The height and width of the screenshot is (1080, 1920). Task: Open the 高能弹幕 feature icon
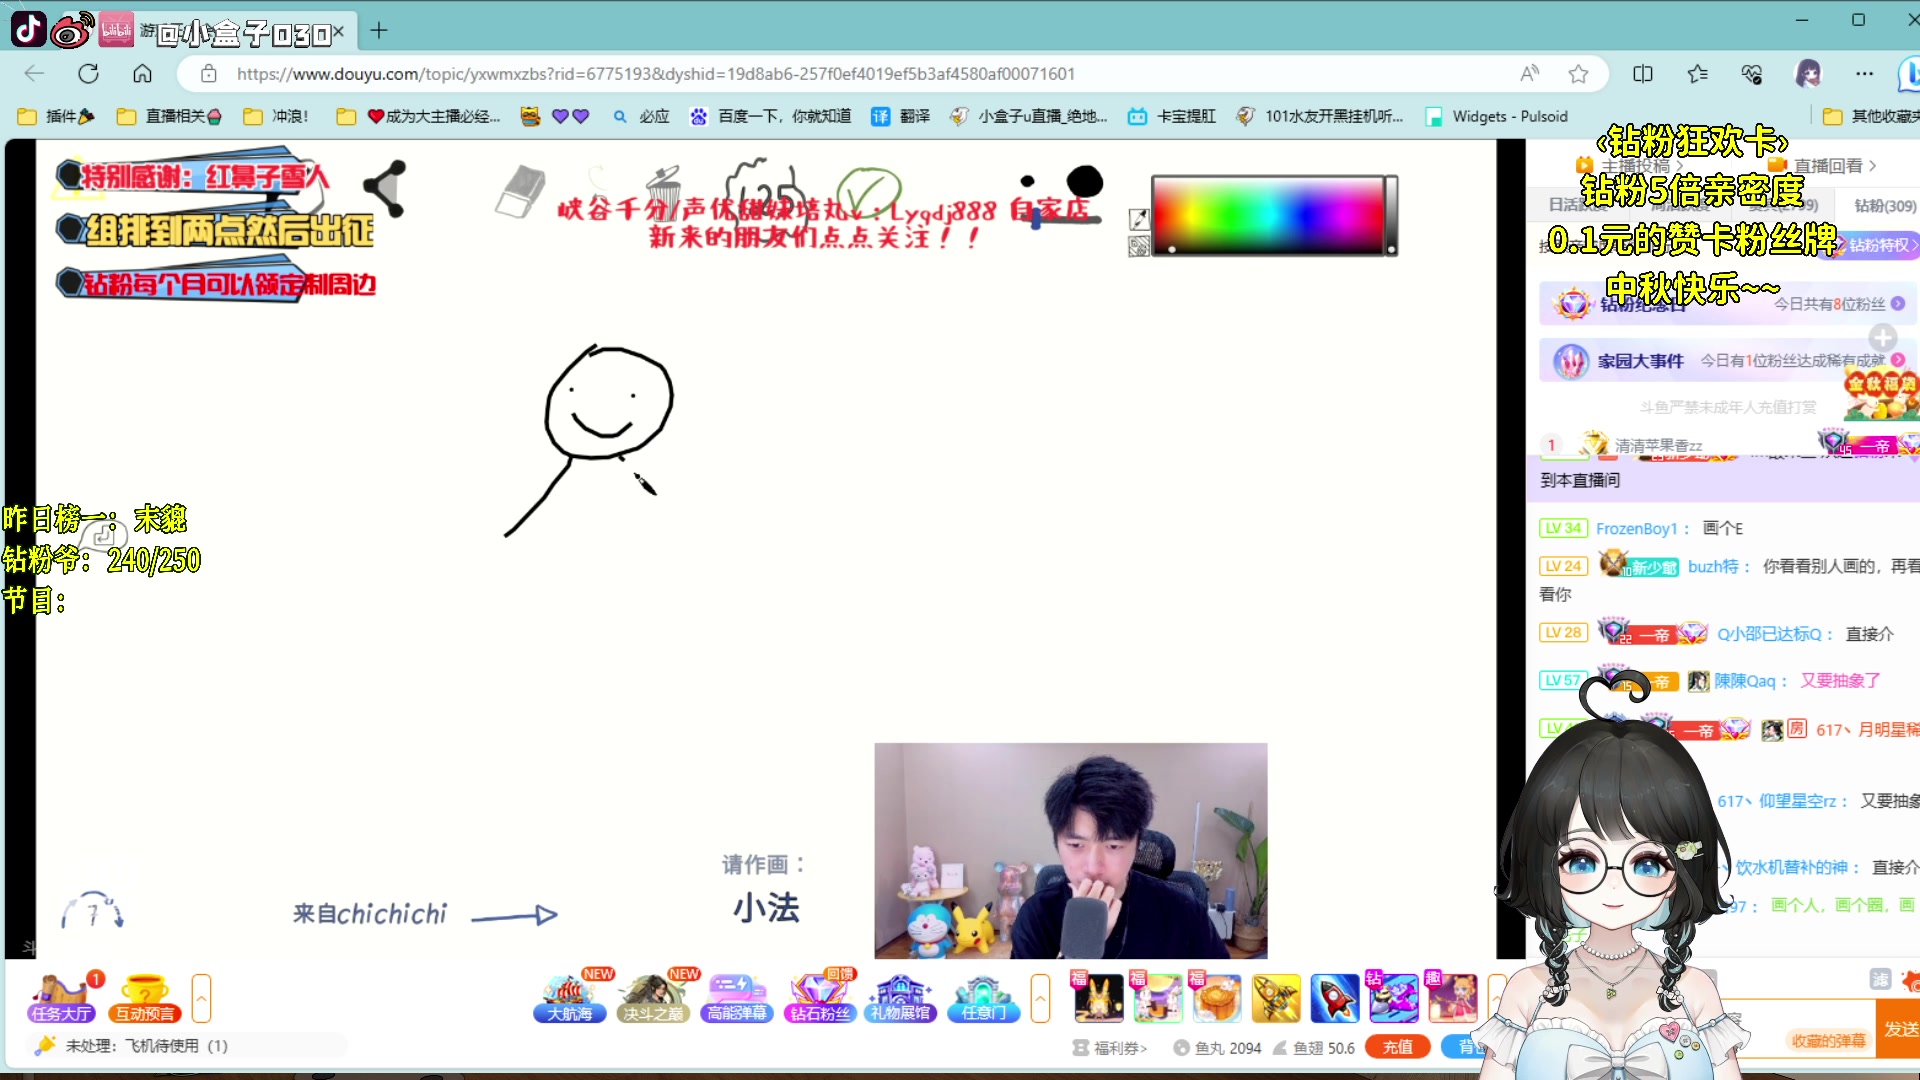tap(737, 997)
